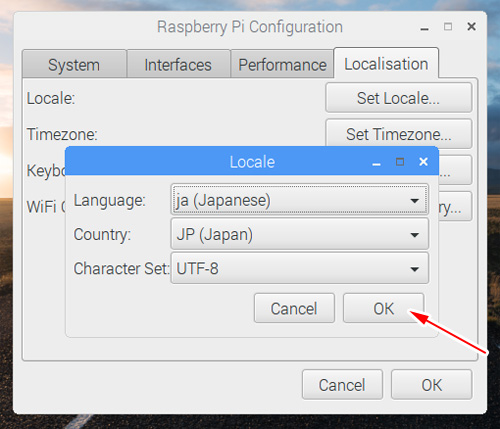Click the Set Timezone... button
This screenshot has width=500, height=429.
[x=399, y=134]
